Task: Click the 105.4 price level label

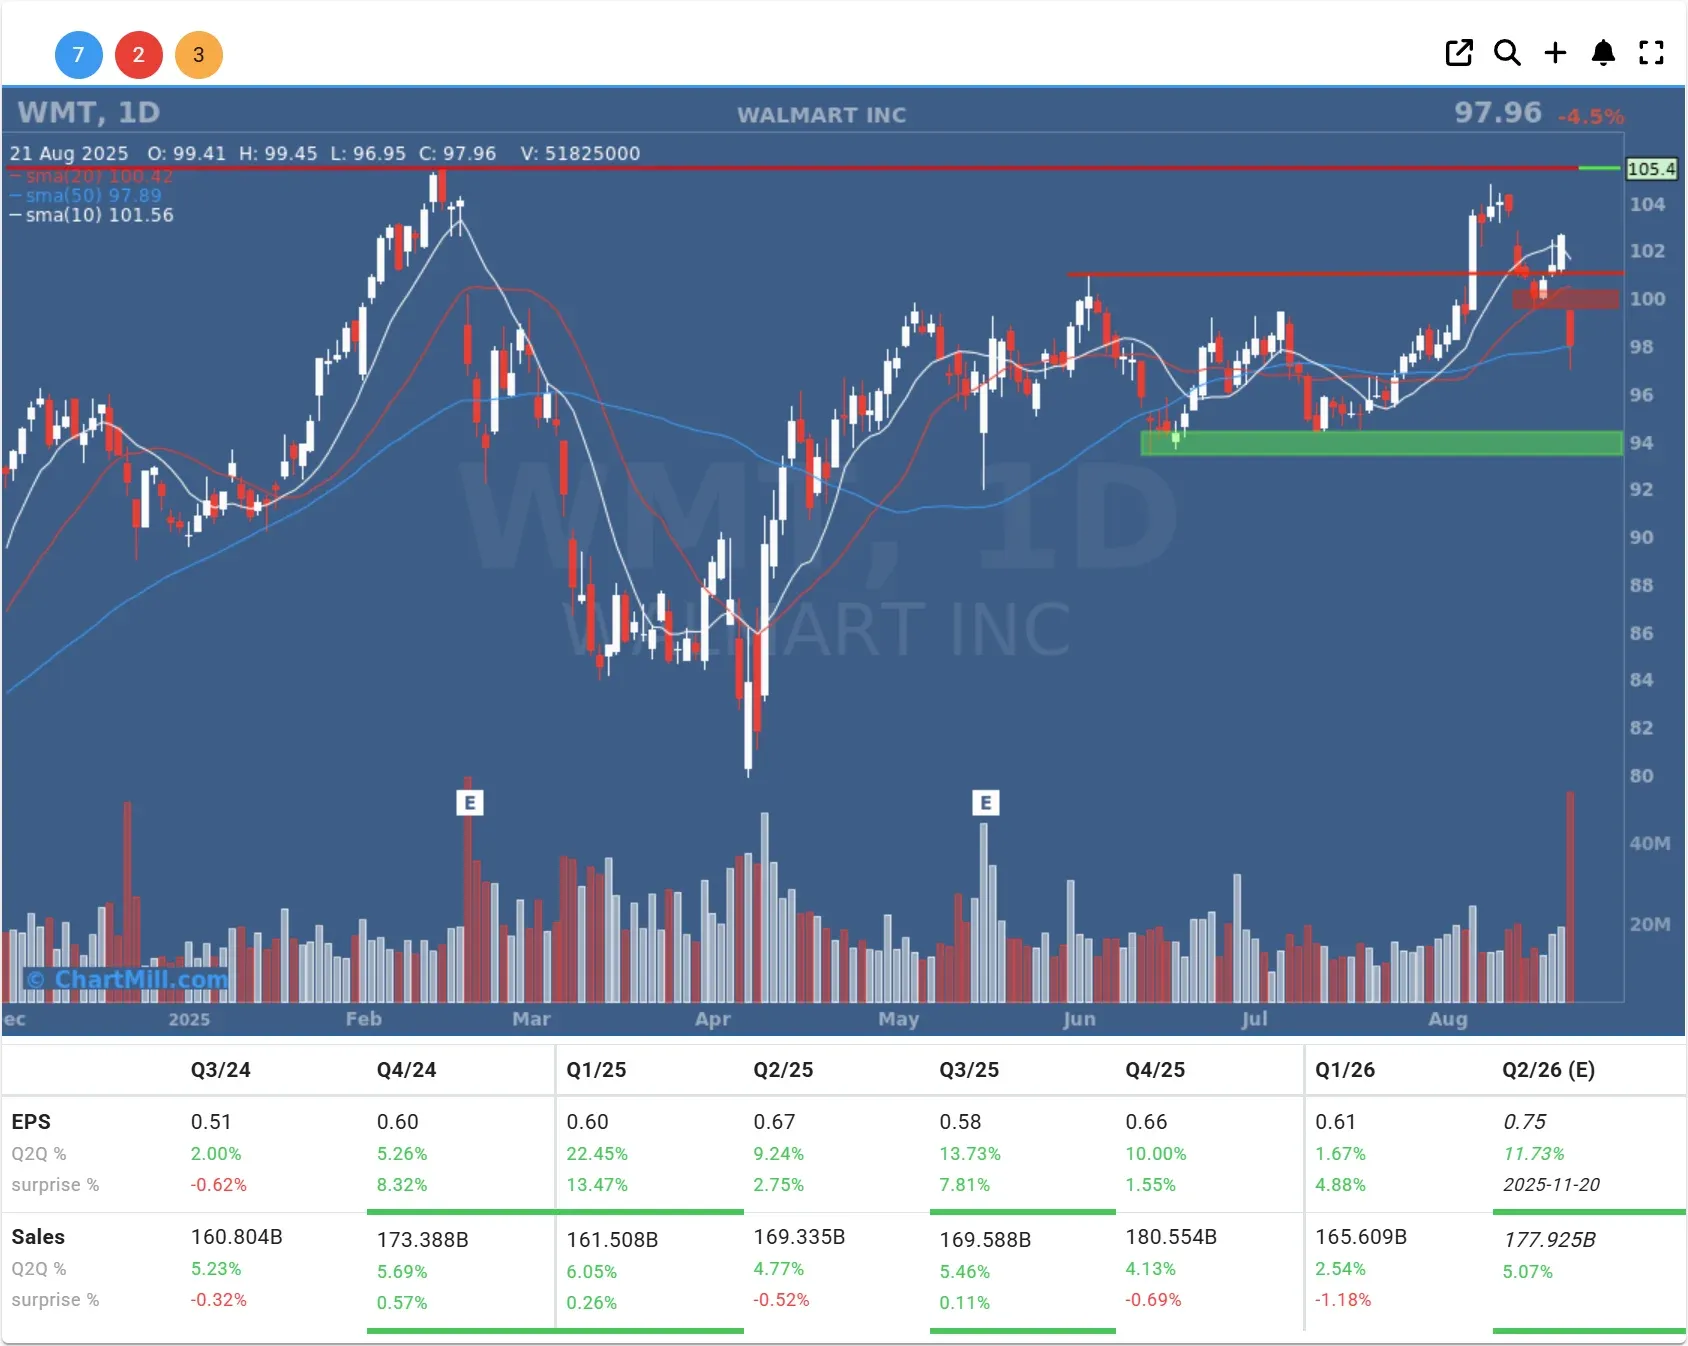Action: [1651, 169]
